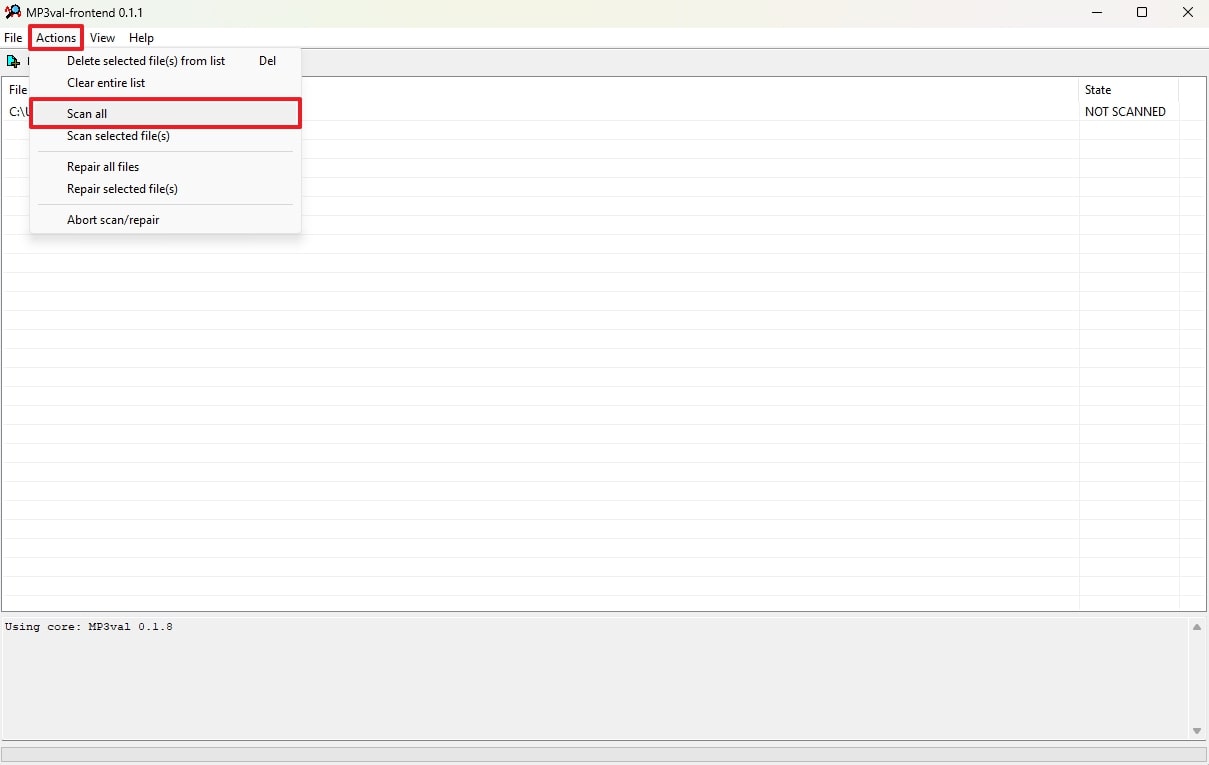
Task: Click the progress bar at the bottom
Action: (x=604, y=754)
